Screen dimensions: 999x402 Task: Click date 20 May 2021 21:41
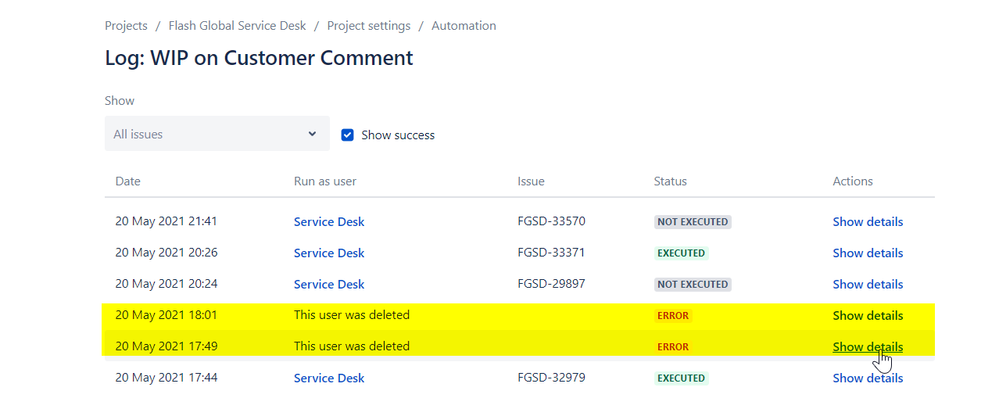pos(166,222)
